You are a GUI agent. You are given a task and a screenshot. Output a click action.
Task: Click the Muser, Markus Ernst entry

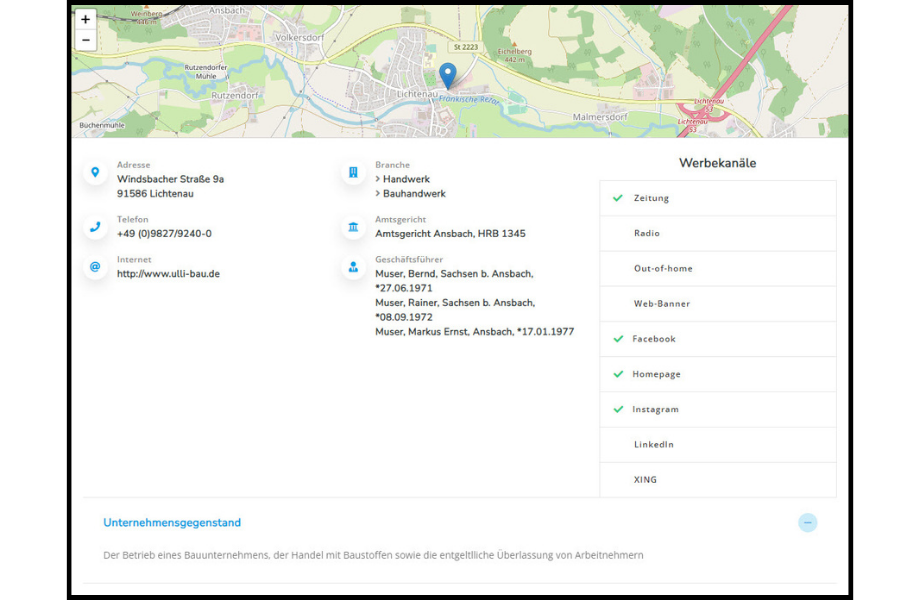click(x=474, y=332)
